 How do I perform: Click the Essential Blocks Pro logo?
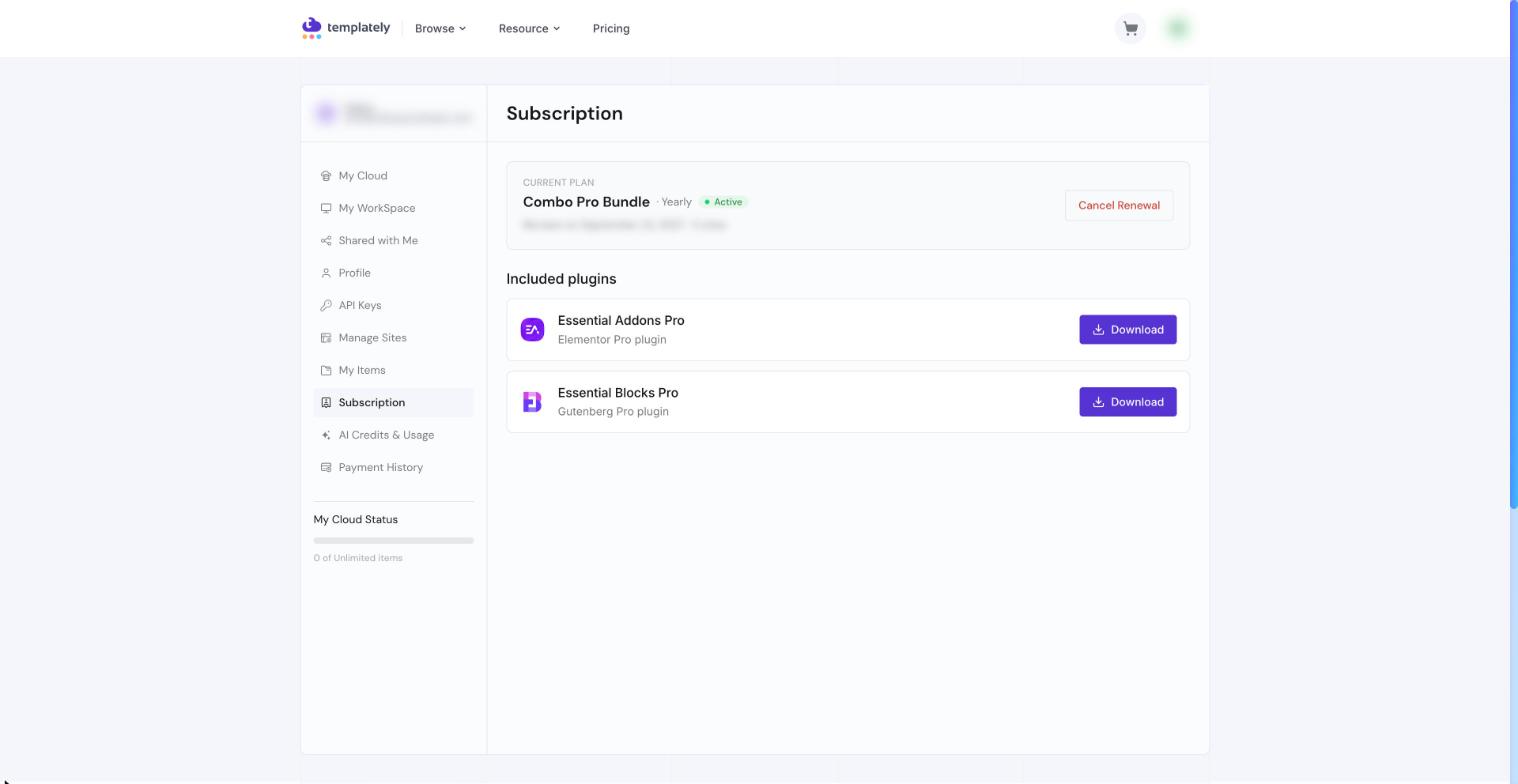pos(532,402)
